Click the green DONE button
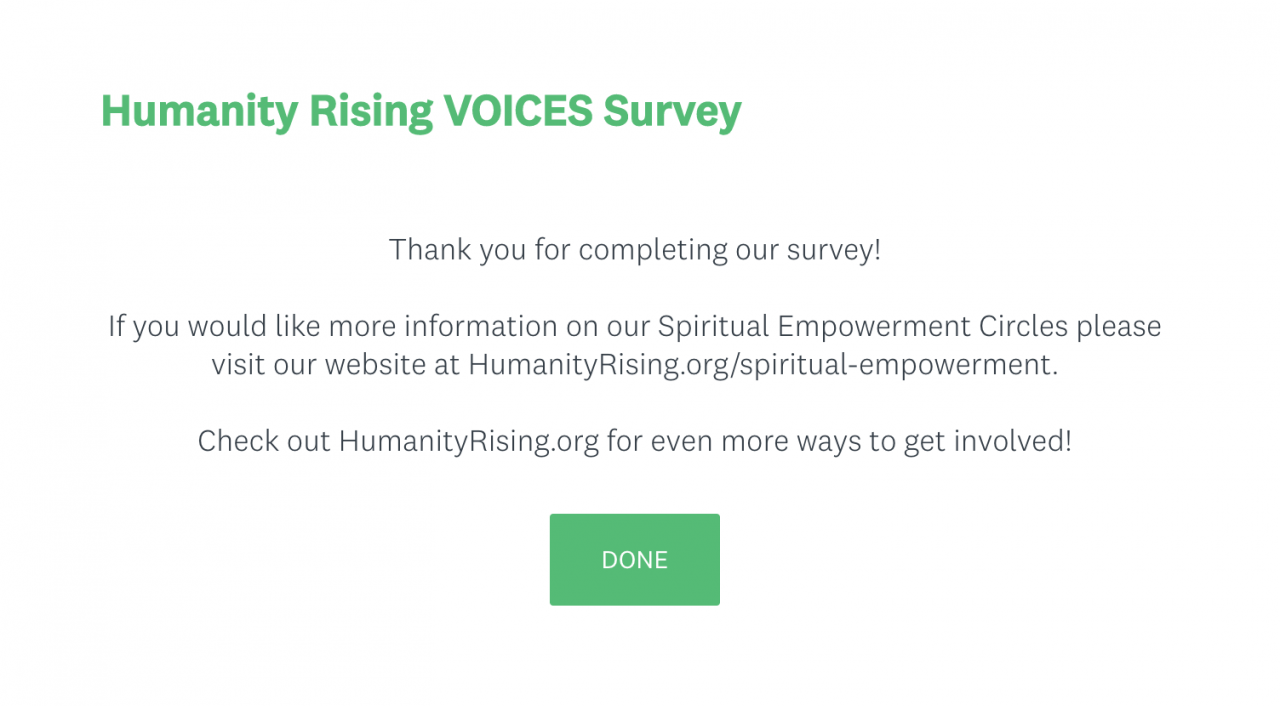Viewport: 1280px width, 706px height. click(x=634, y=560)
